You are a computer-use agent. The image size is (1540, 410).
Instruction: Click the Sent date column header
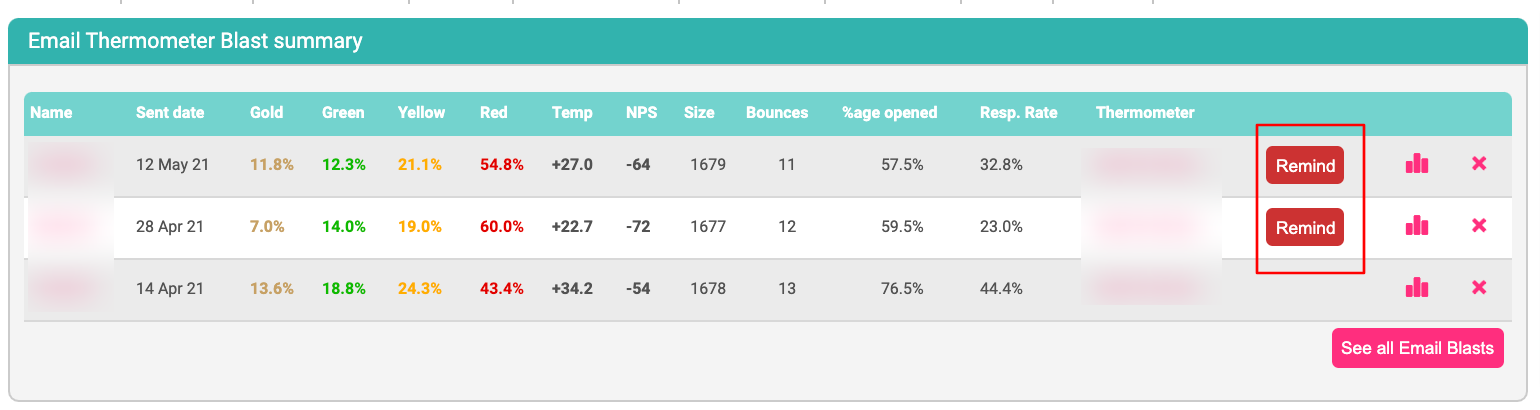point(170,112)
